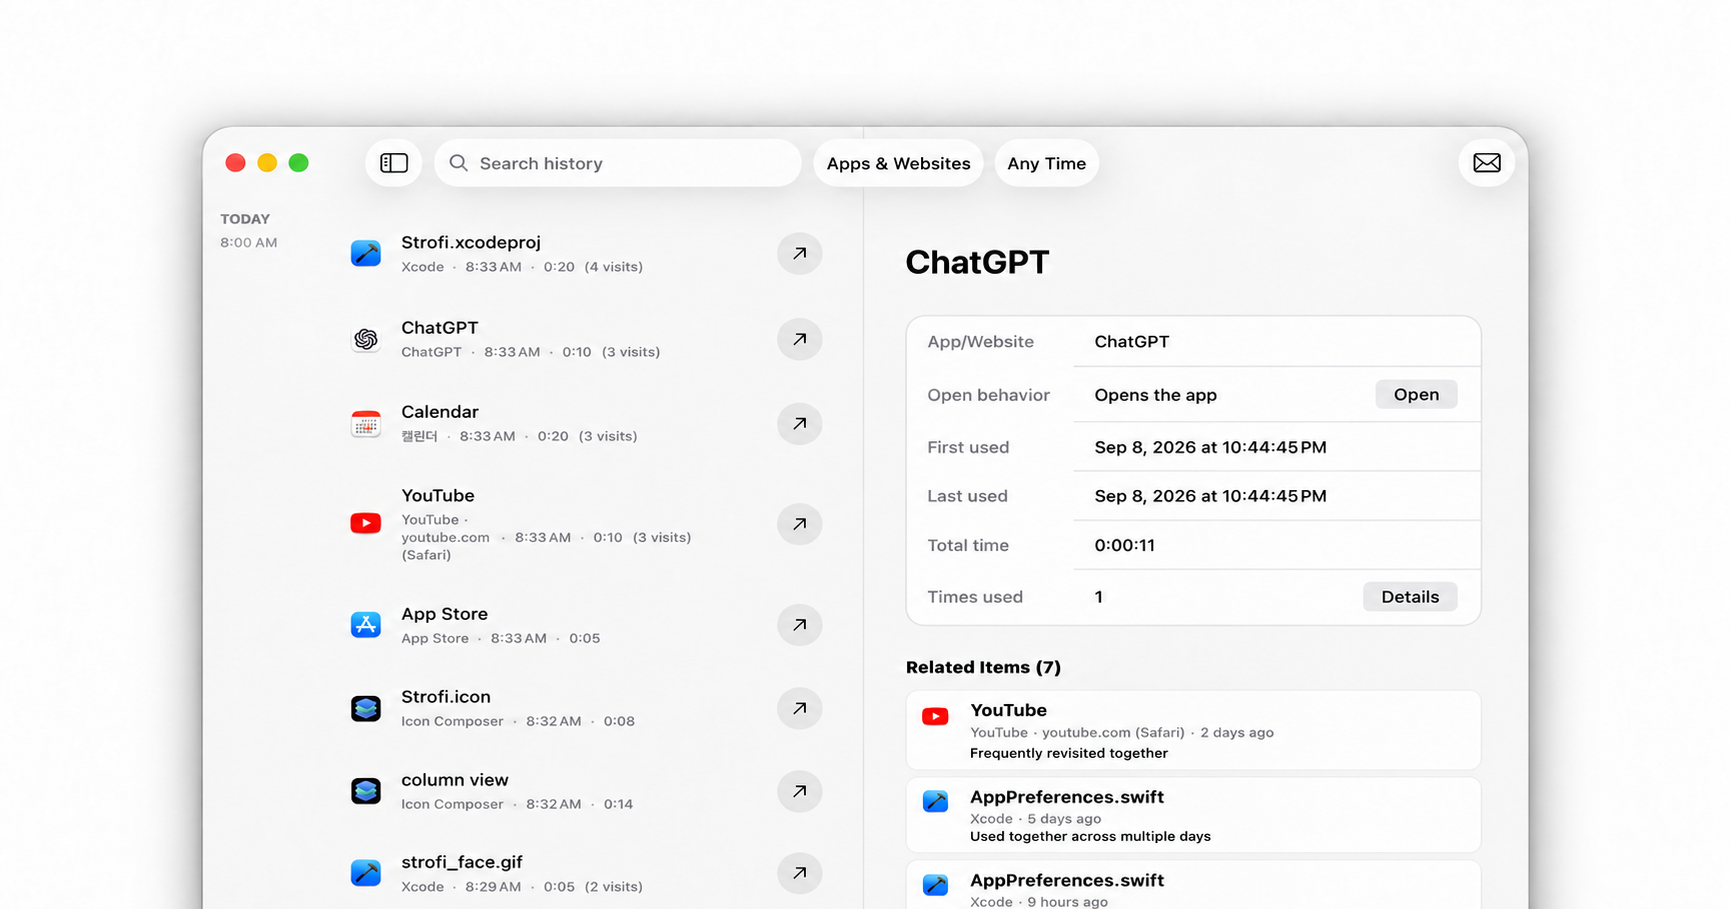Open arrow for ChatGPT history row
The width and height of the screenshot is (1730, 909).
799,339
